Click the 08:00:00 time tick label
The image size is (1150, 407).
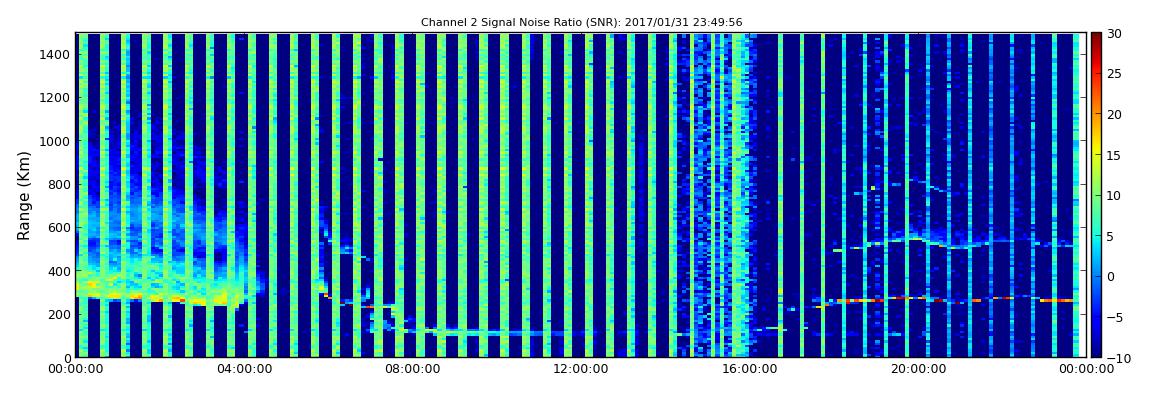point(411,369)
